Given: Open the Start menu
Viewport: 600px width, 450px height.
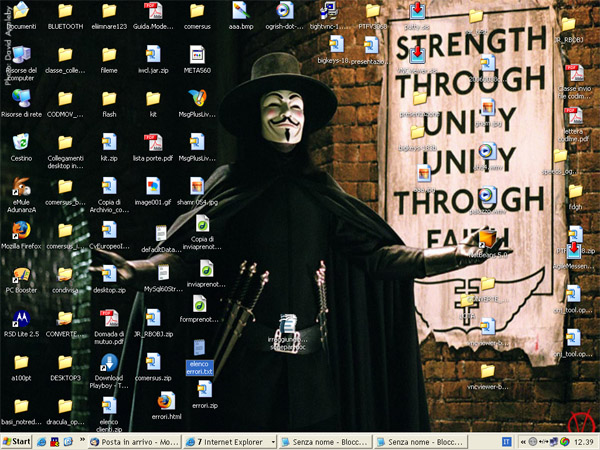Looking at the screenshot, I should pos(16,442).
